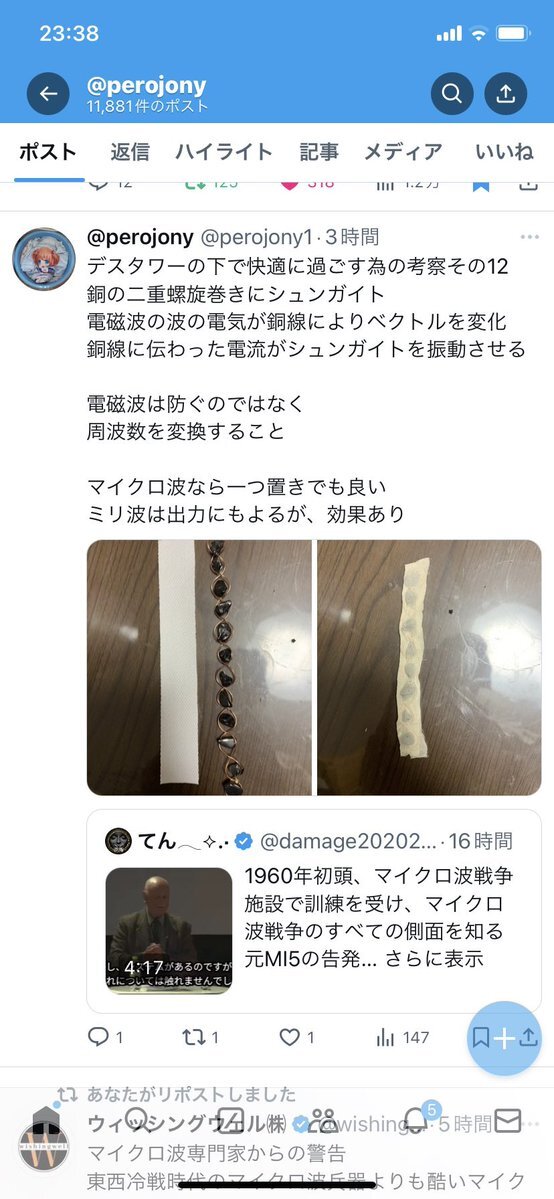The height and width of the screenshot is (1199, 554).
Task: Play the quoted video thumbnail 4:17
Action: tap(168, 931)
